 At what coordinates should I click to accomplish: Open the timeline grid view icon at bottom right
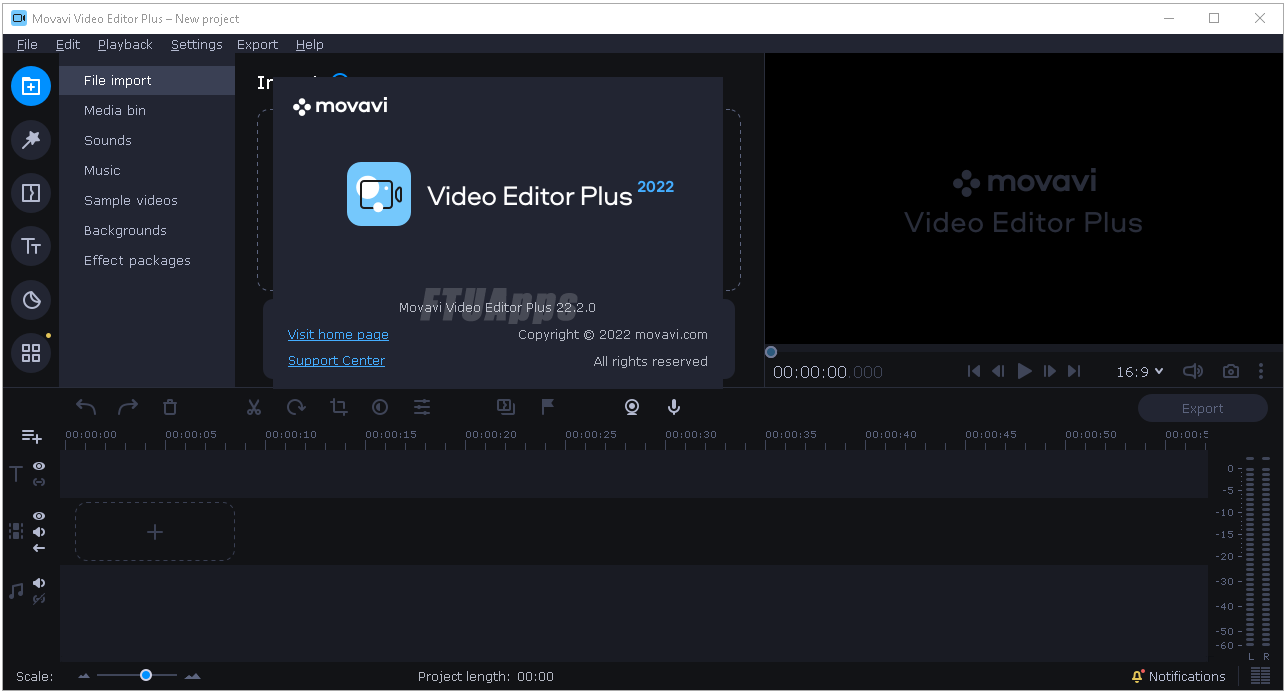(x=1260, y=676)
